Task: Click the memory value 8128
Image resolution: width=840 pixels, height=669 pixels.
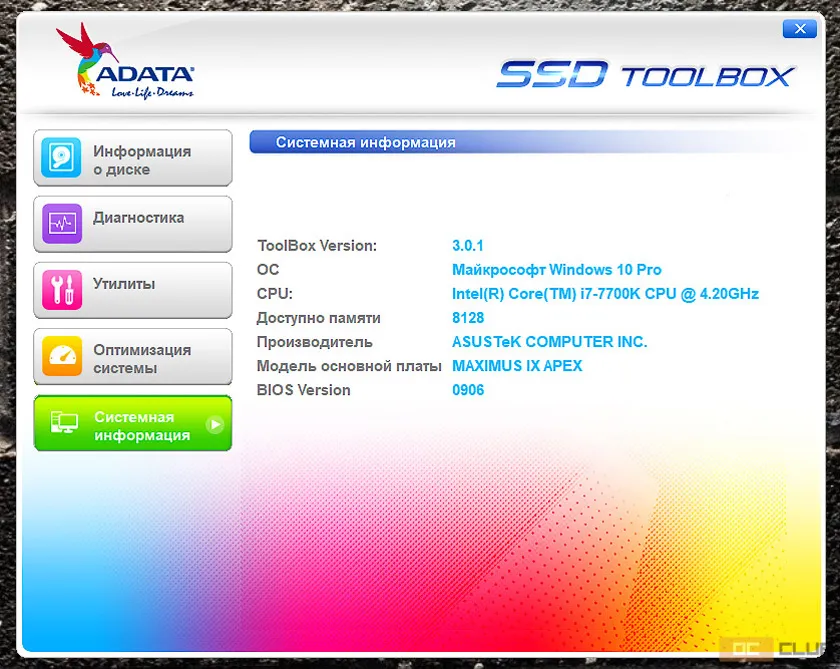Action: click(x=468, y=318)
